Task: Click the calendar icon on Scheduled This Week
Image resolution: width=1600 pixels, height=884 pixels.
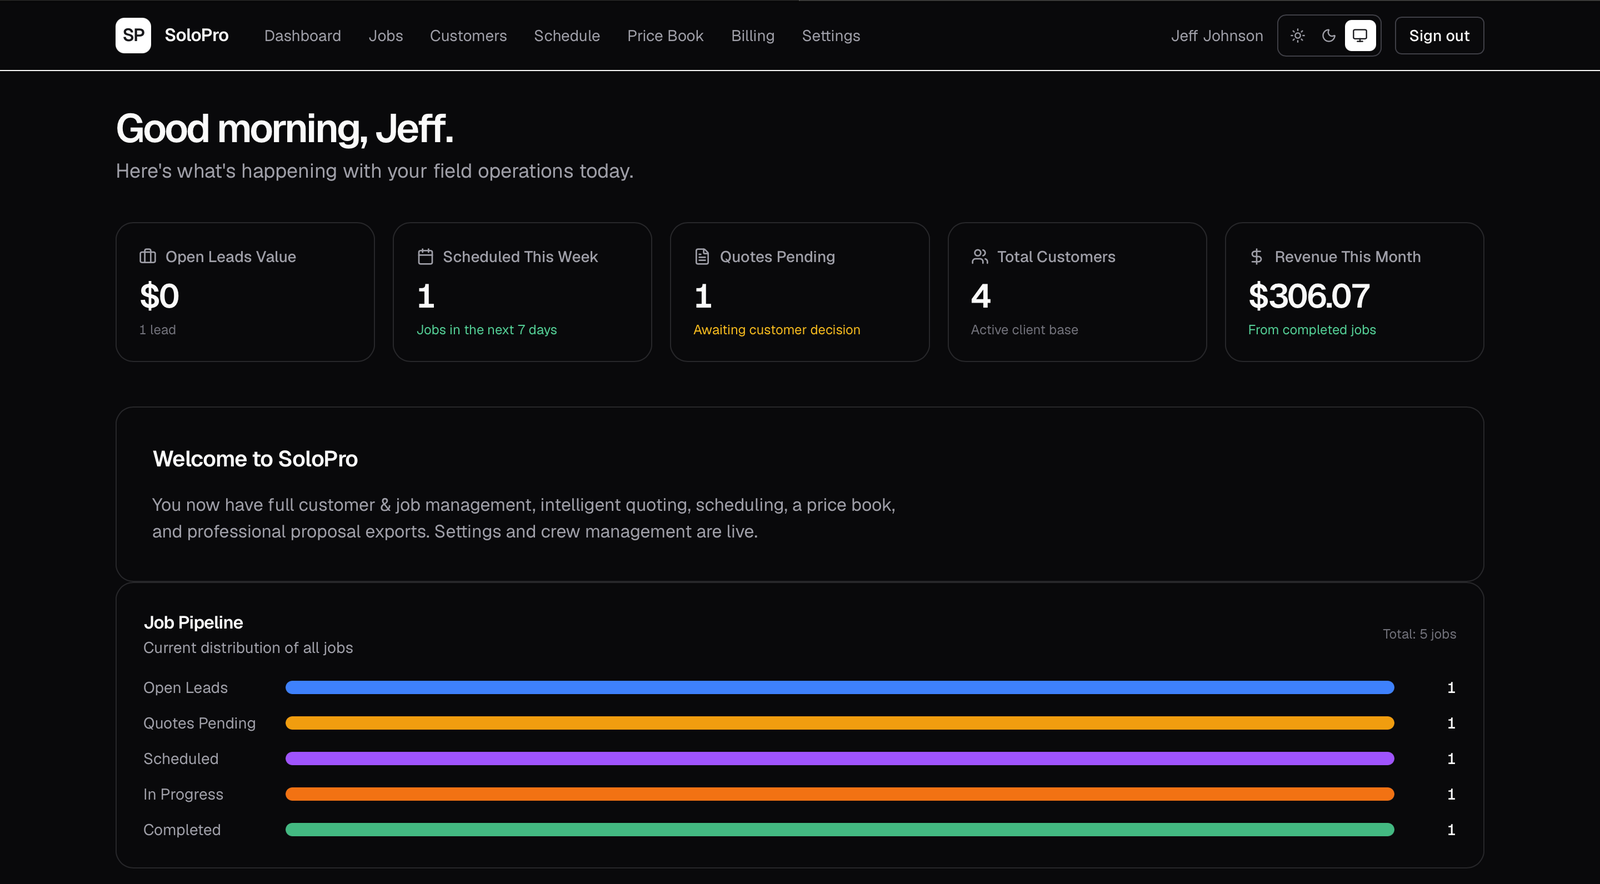Action: pos(425,257)
